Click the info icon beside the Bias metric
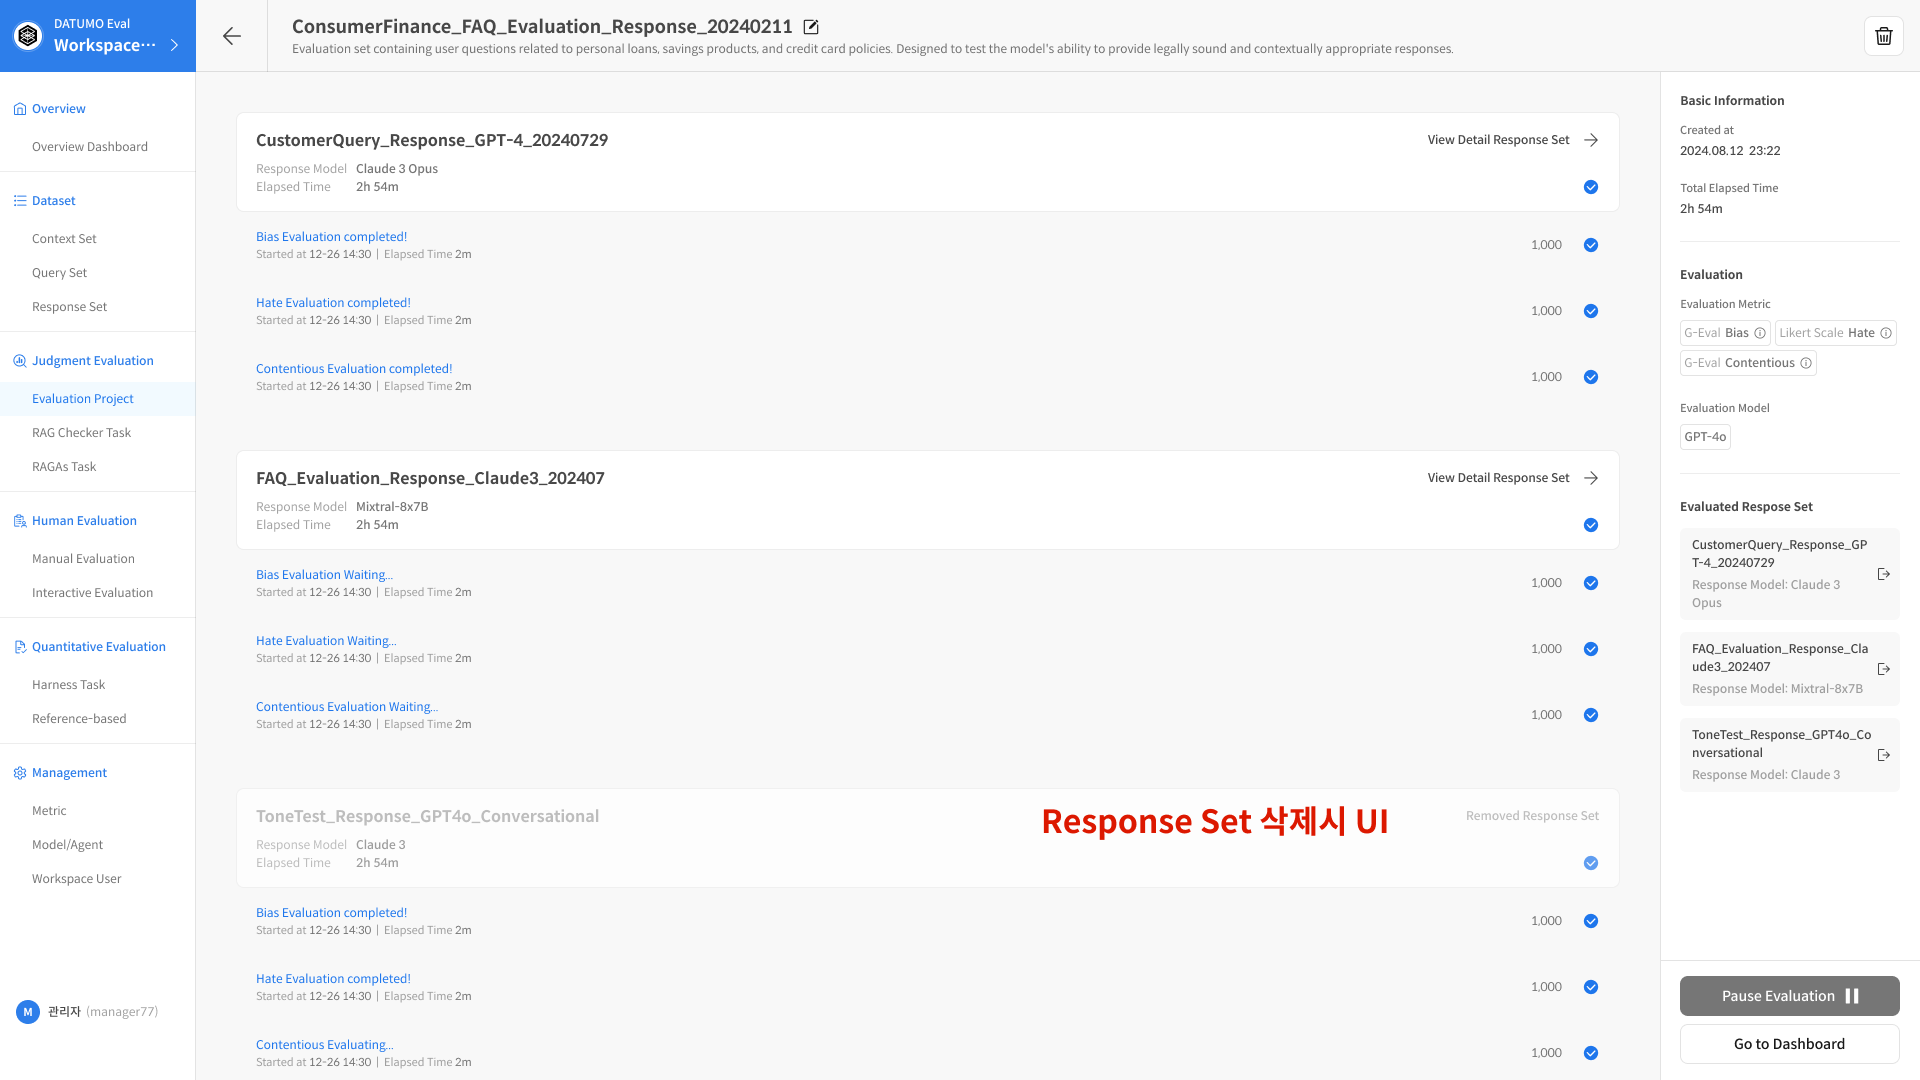The width and height of the screenshot is (1920, 1080). tap(1760, 333)
